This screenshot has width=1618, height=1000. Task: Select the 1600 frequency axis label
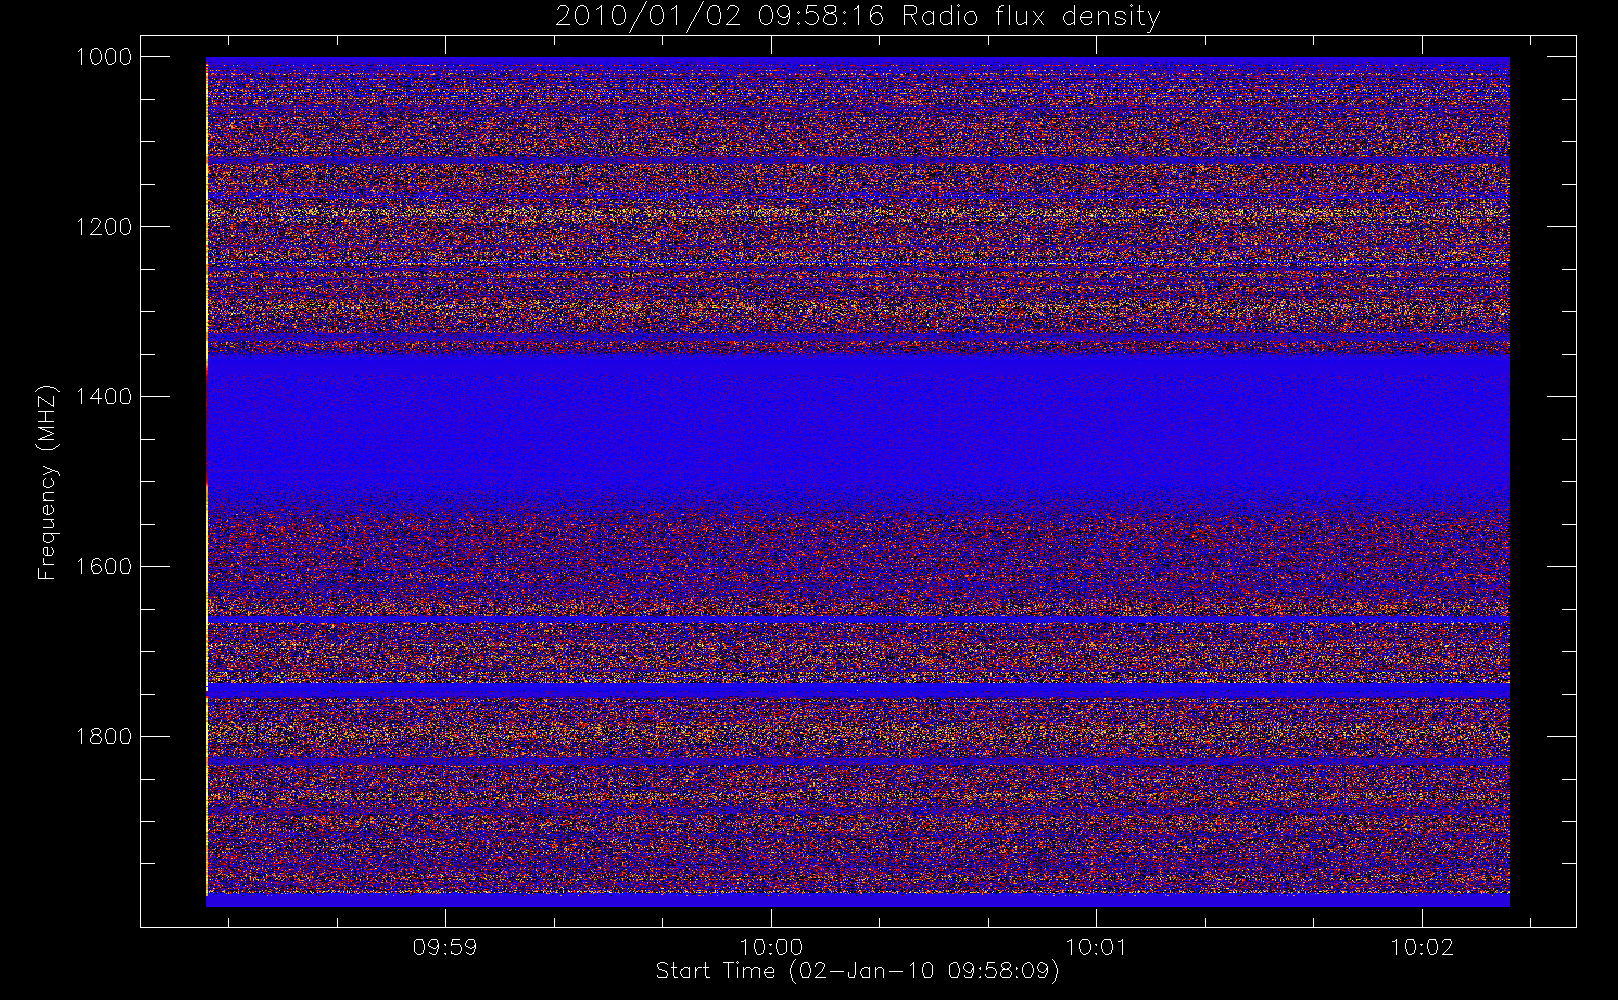[104, 567]
